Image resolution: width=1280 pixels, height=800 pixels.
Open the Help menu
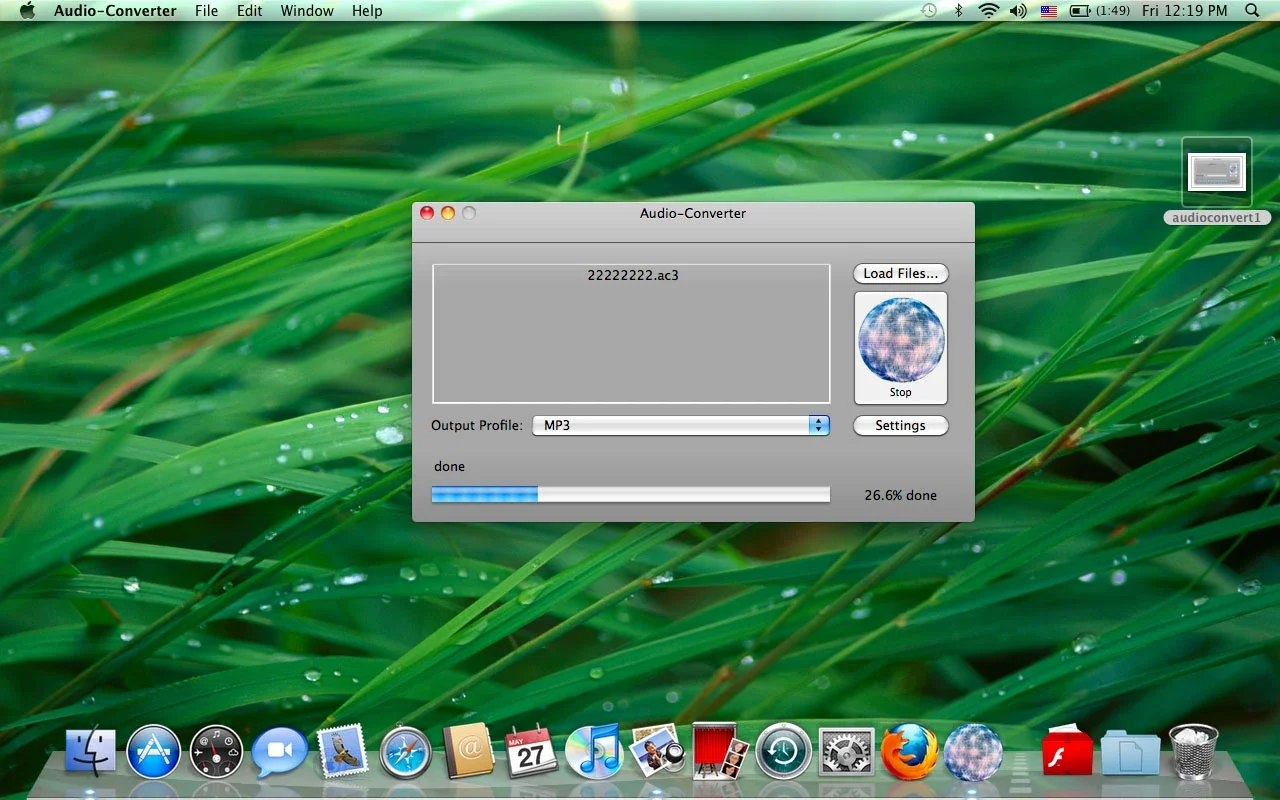367,11
